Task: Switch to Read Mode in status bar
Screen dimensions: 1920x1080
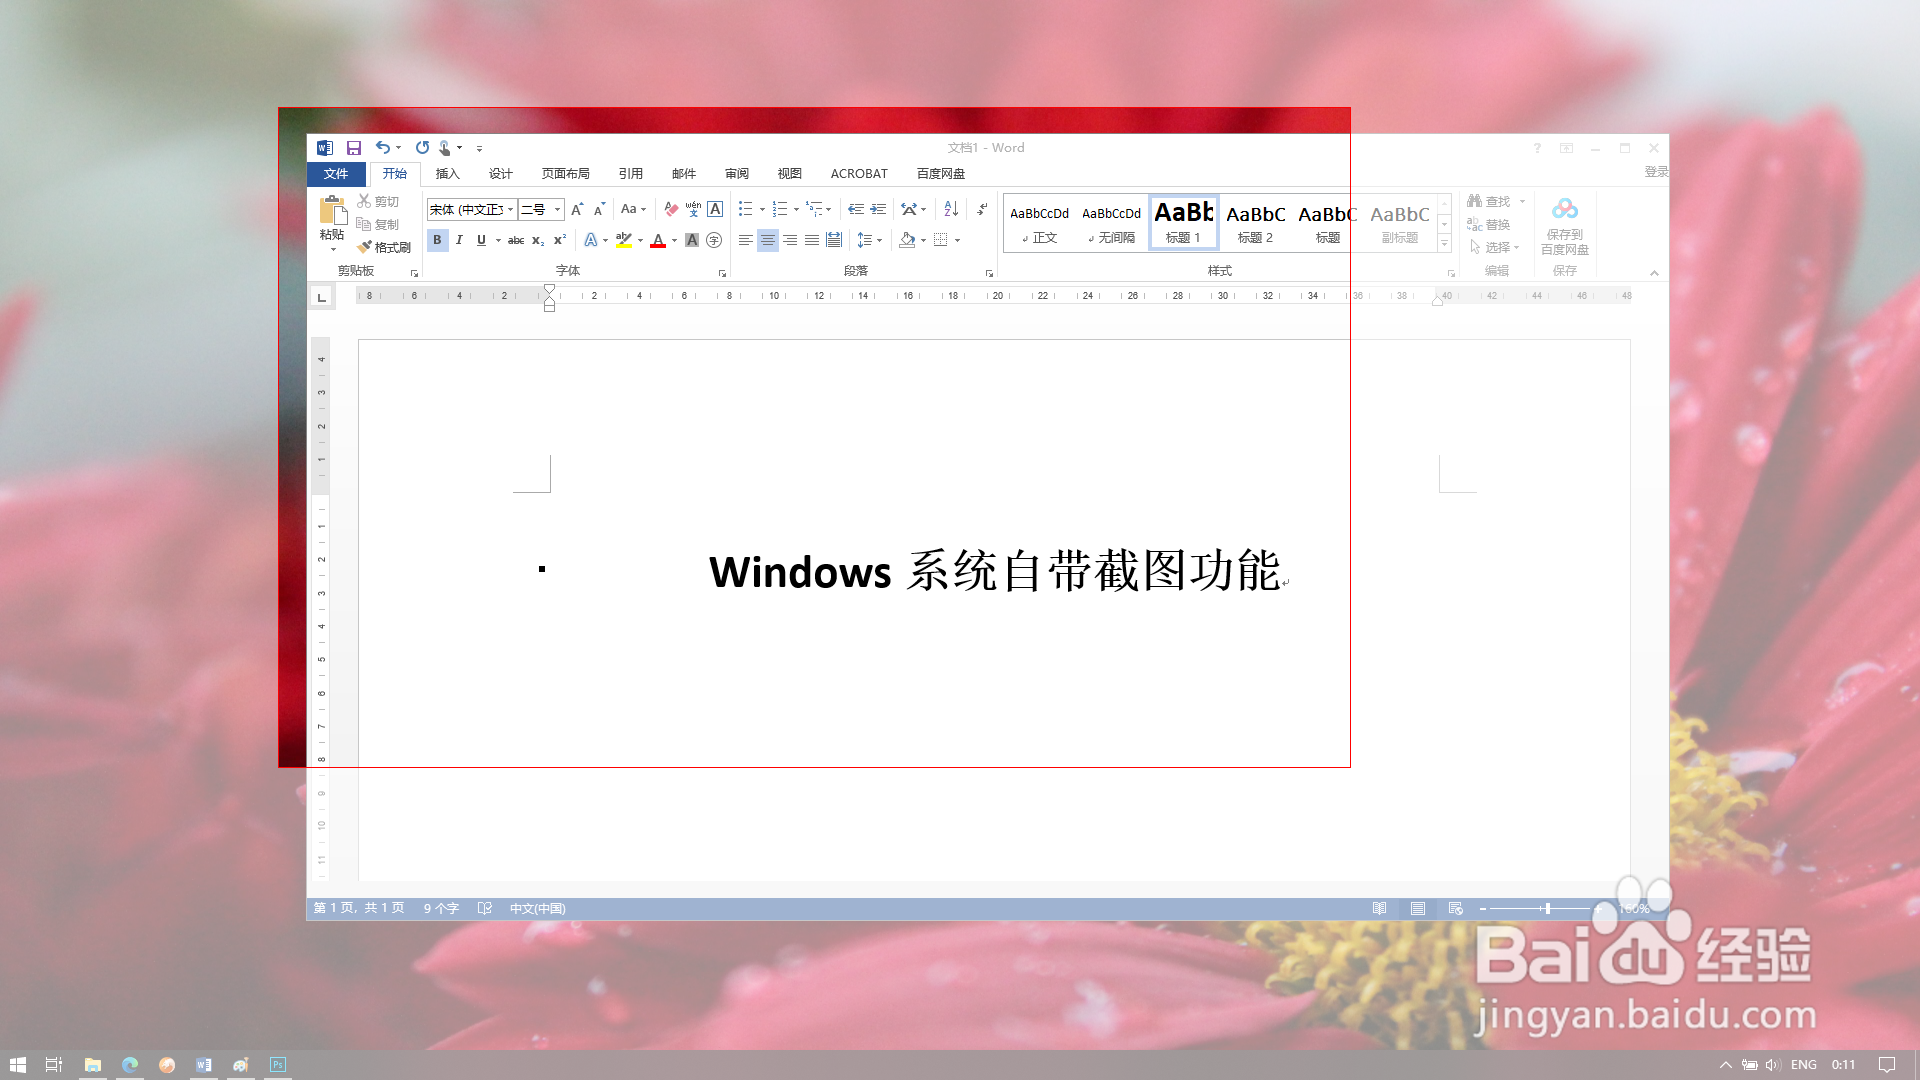Action: click(x=1379, y=908)
